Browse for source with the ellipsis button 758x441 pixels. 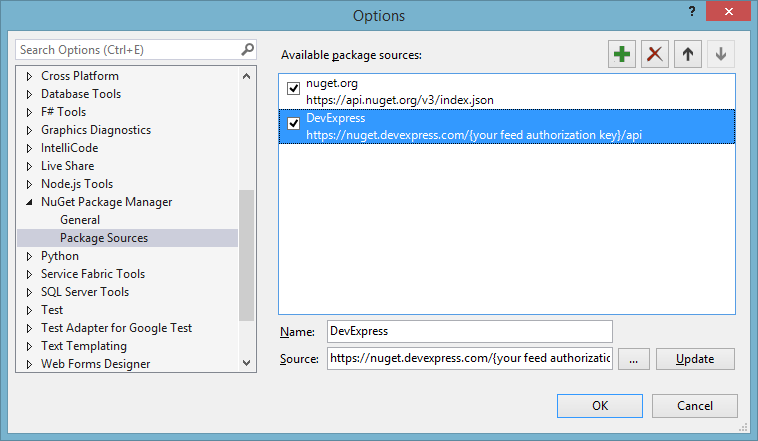(633, 359)
